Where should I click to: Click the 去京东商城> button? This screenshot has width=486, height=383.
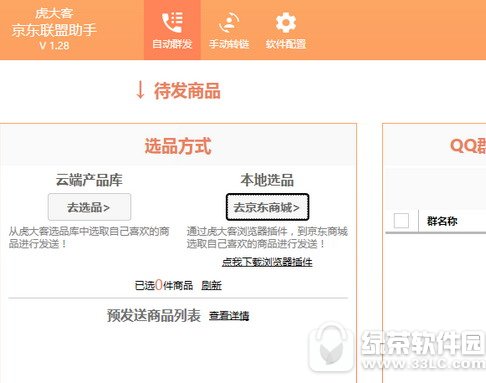coord(267,207)
